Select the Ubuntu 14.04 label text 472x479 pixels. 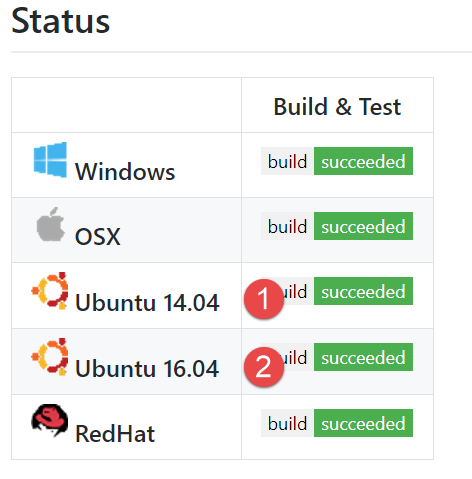click(147, 302)
